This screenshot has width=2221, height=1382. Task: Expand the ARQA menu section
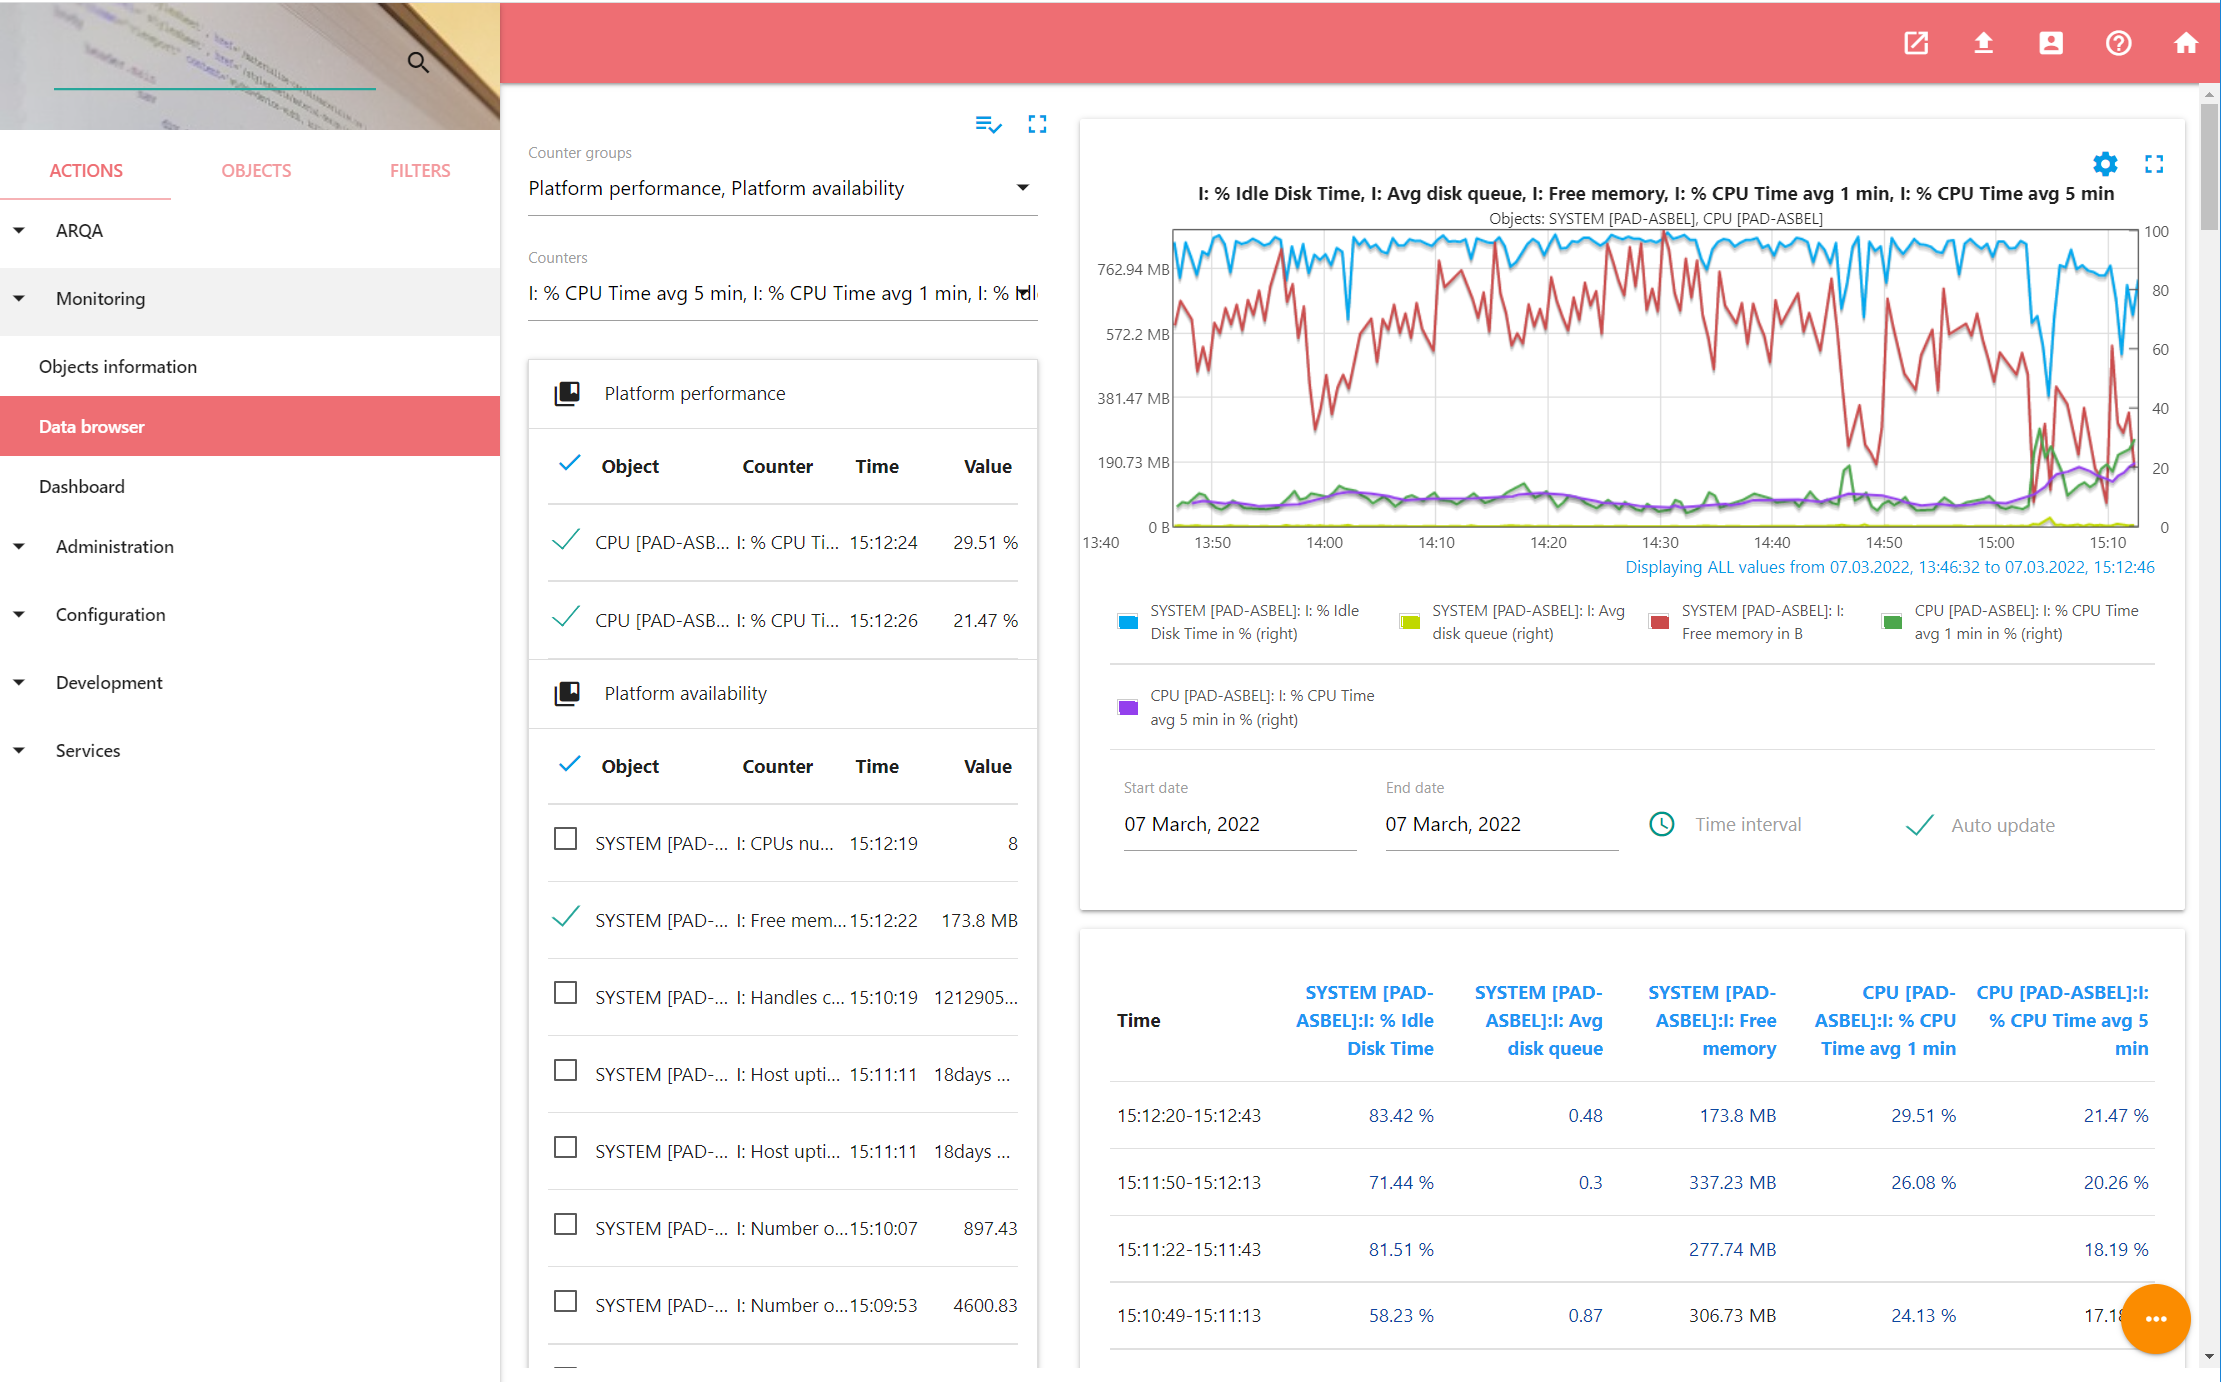click(x=250, y=230)
